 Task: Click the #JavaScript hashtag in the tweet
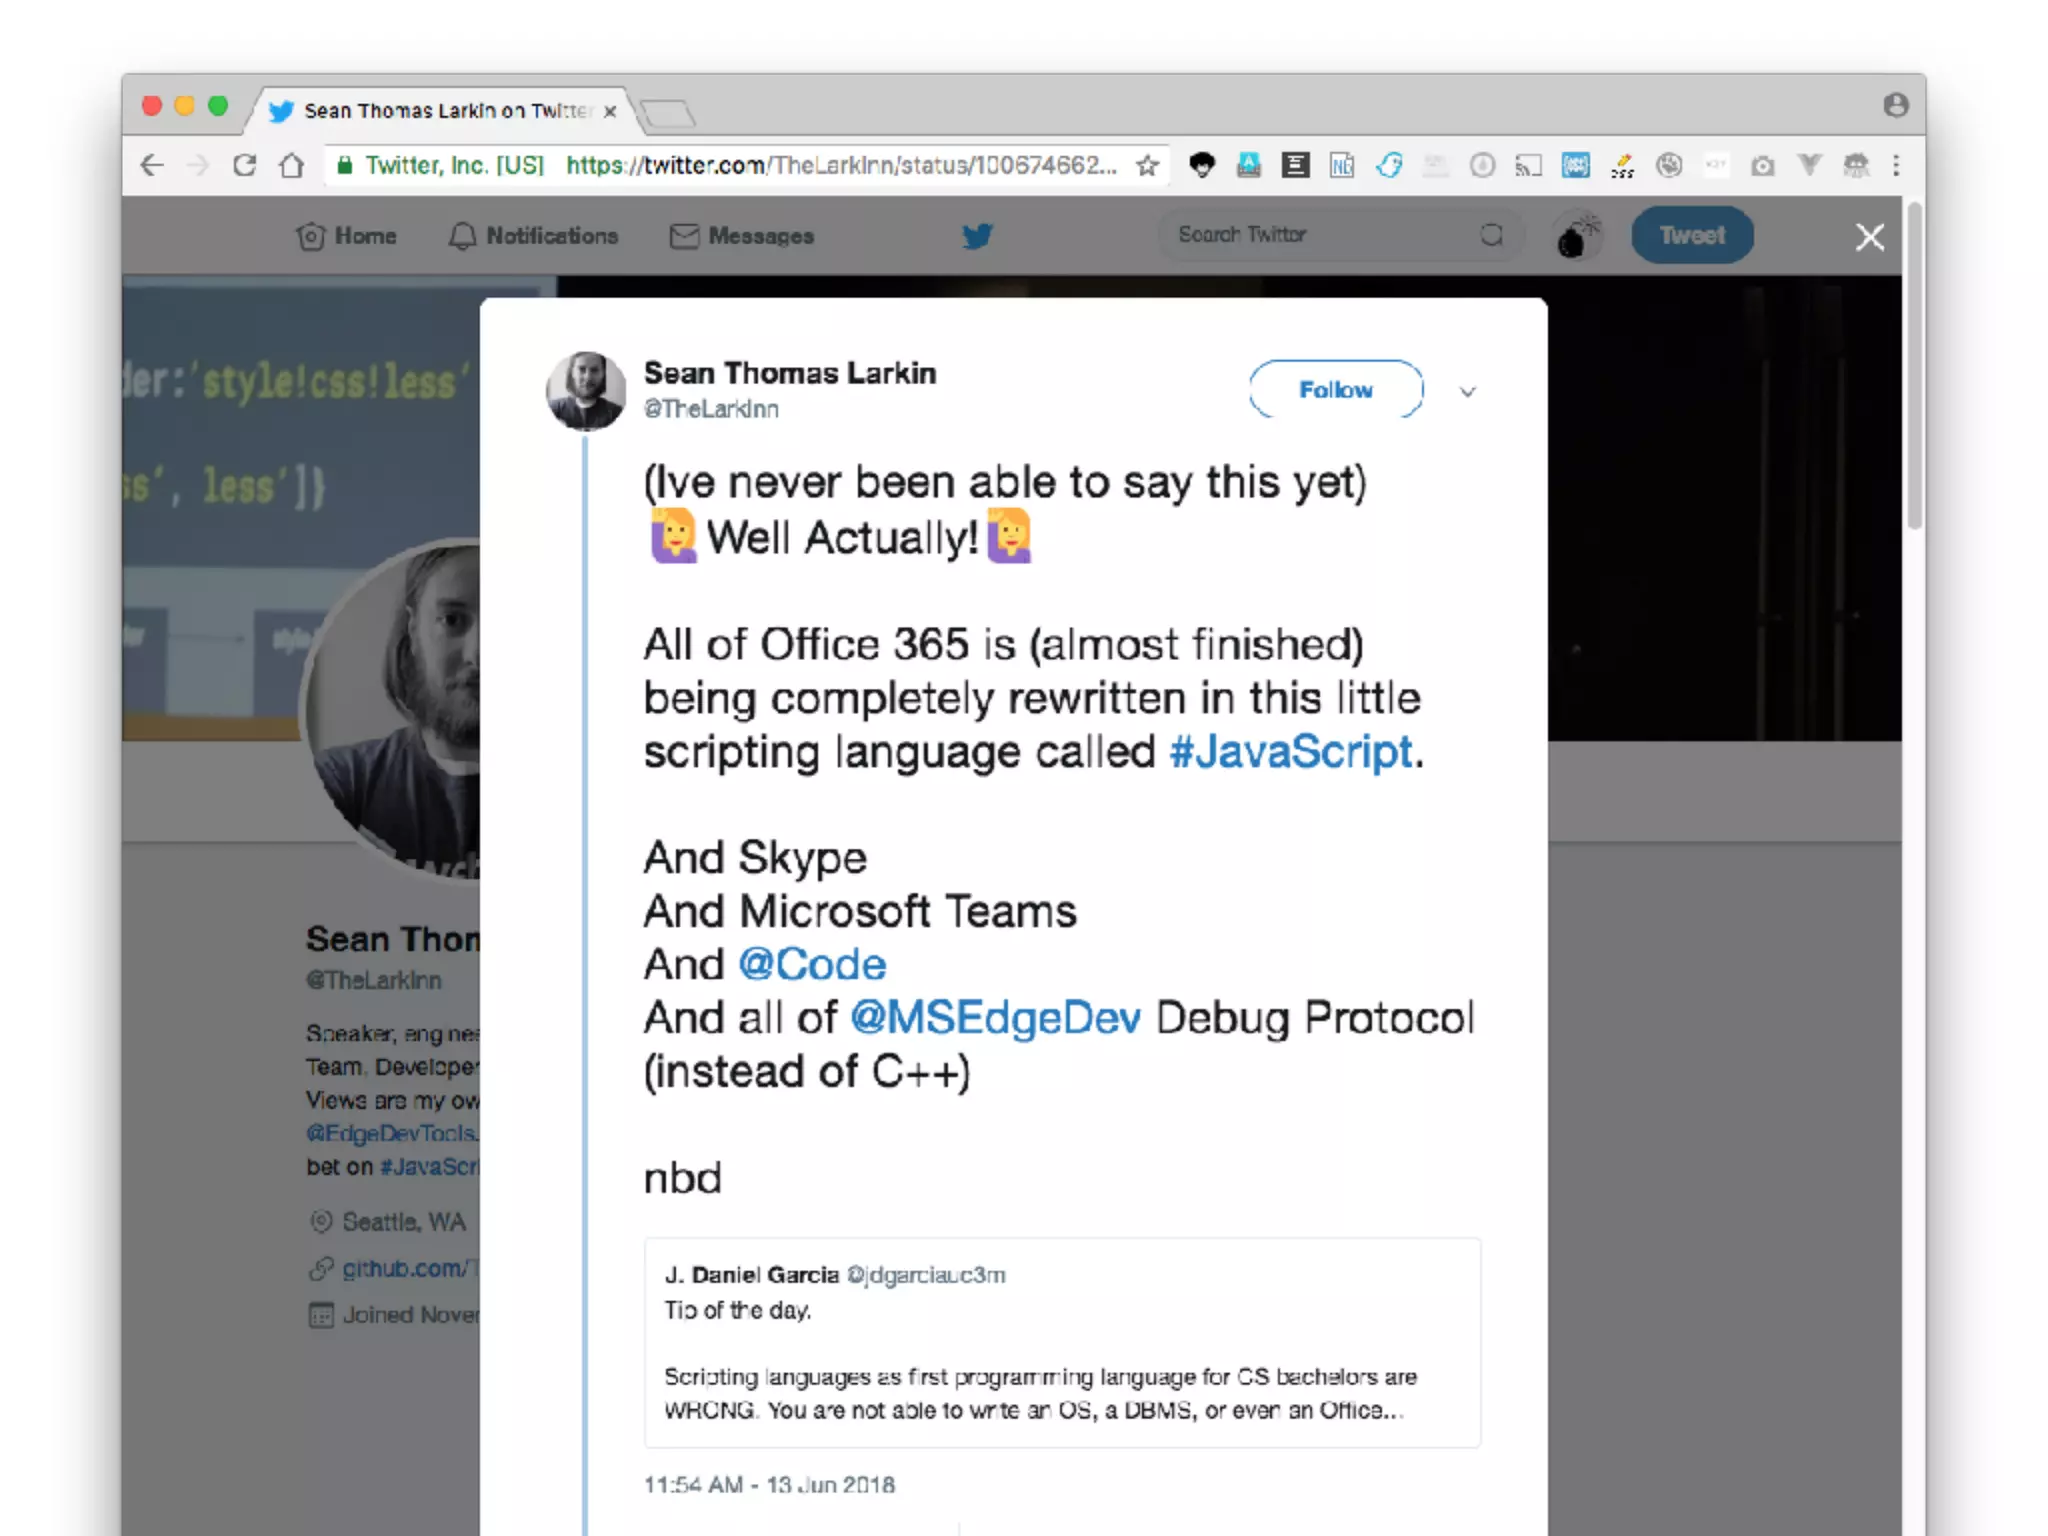pyautogui.click(x=1291, y=752)
